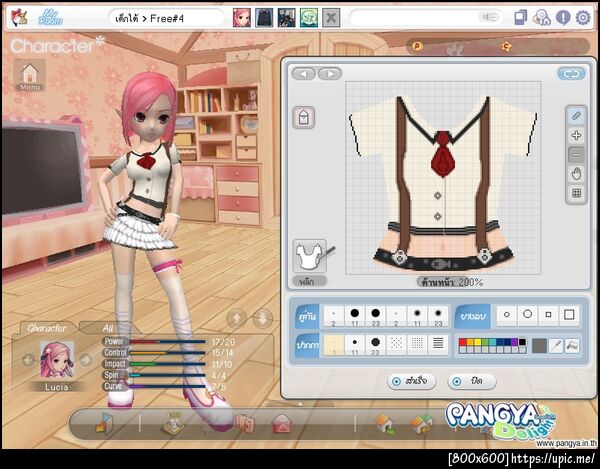
Task: Click the Lucia character portrait
Action: coord(57,360)
